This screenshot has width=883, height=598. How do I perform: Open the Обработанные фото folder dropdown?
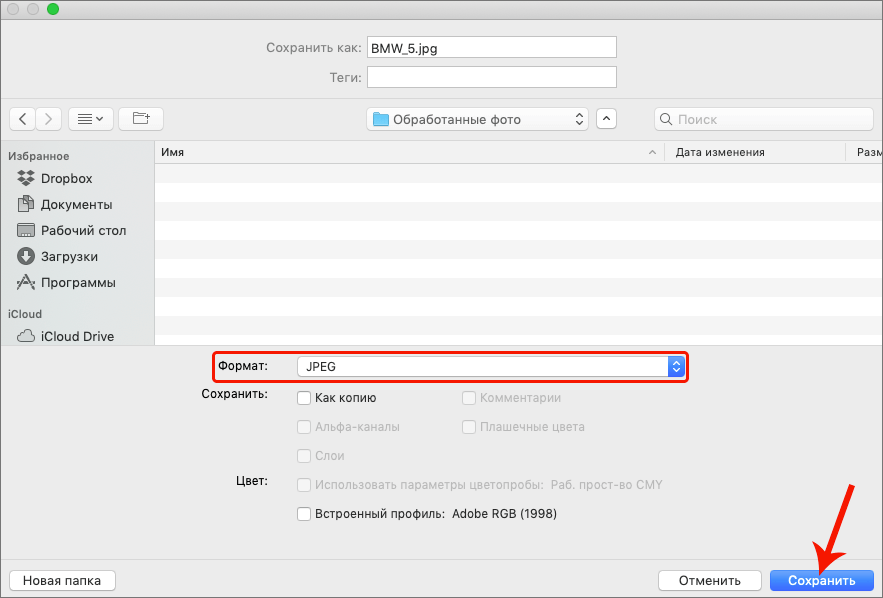tap(478, 119)
